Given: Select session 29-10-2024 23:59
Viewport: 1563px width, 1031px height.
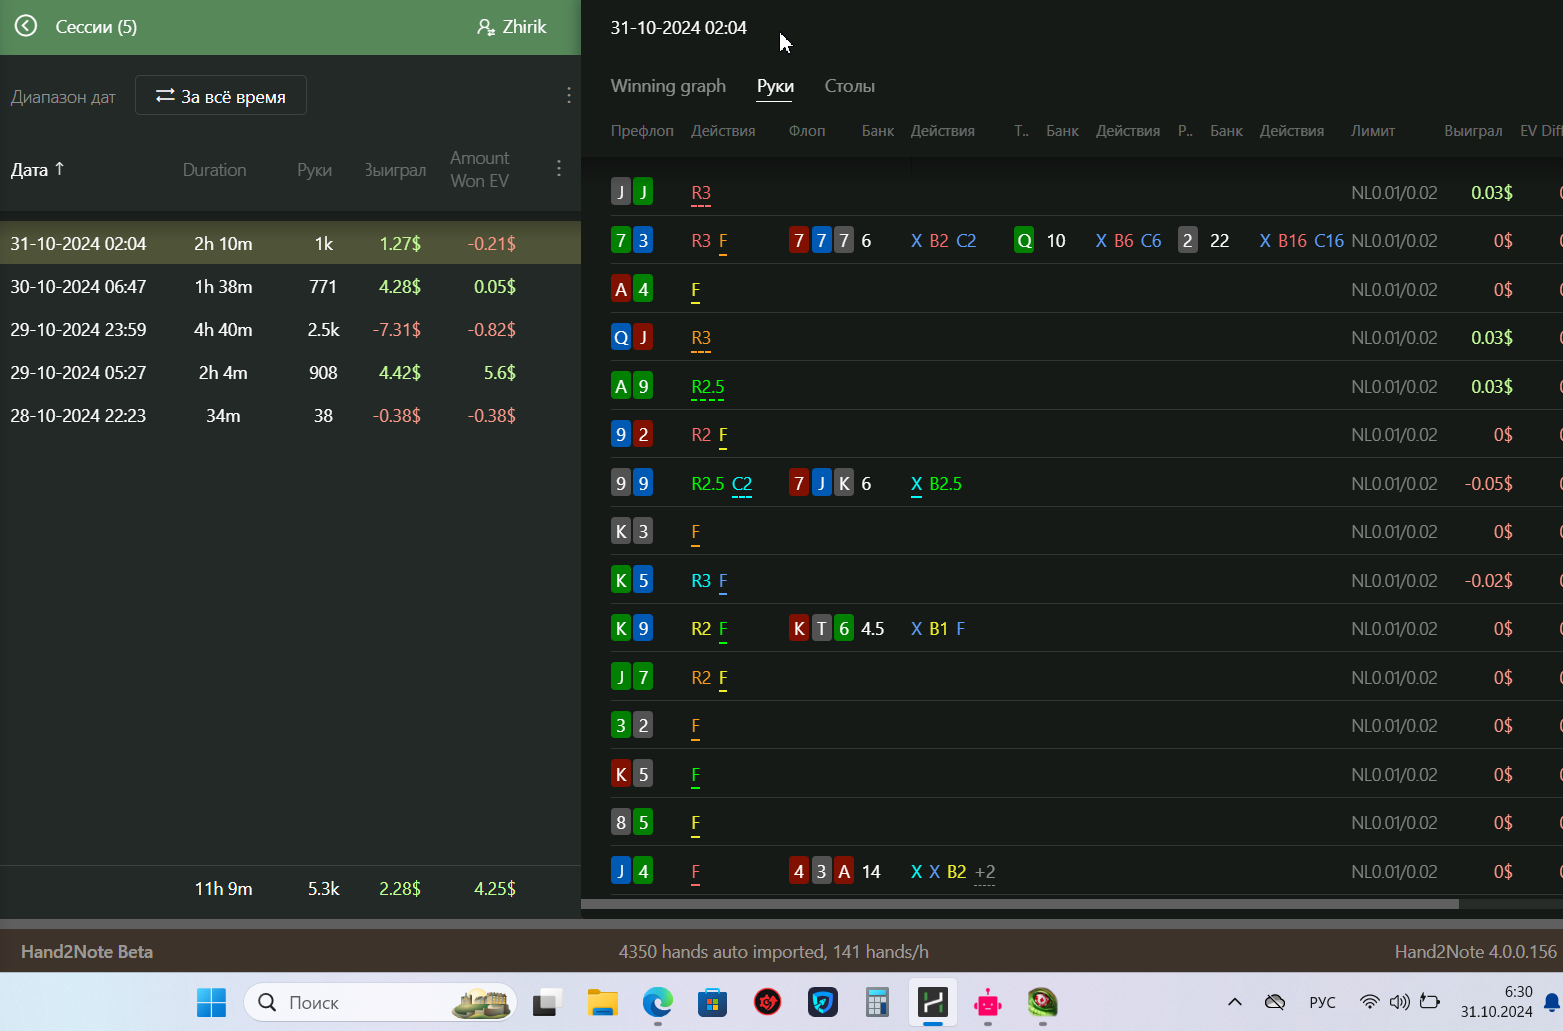Looking at the screenshot, I should pyautogui.click(x=290, y=329).
